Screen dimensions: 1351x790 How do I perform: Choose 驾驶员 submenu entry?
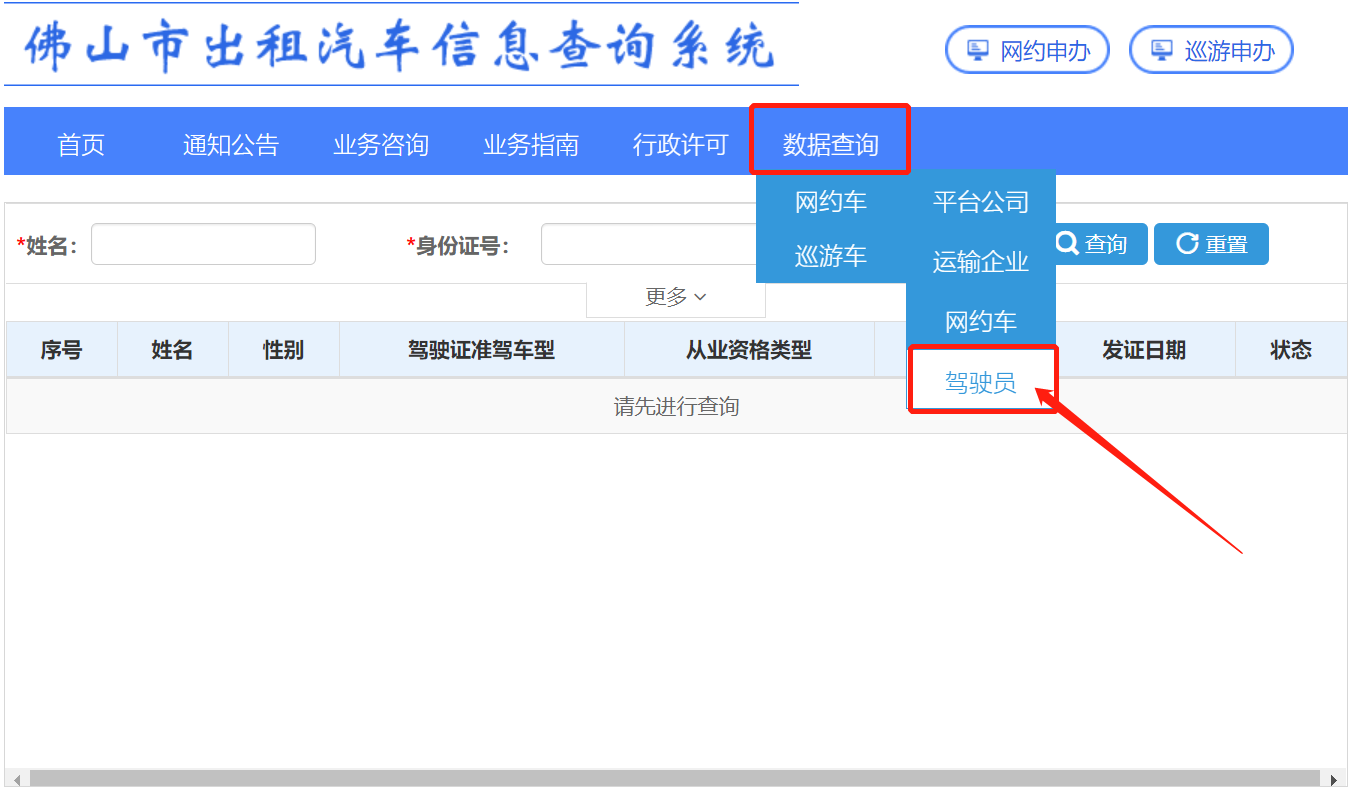tap(981, 381)
